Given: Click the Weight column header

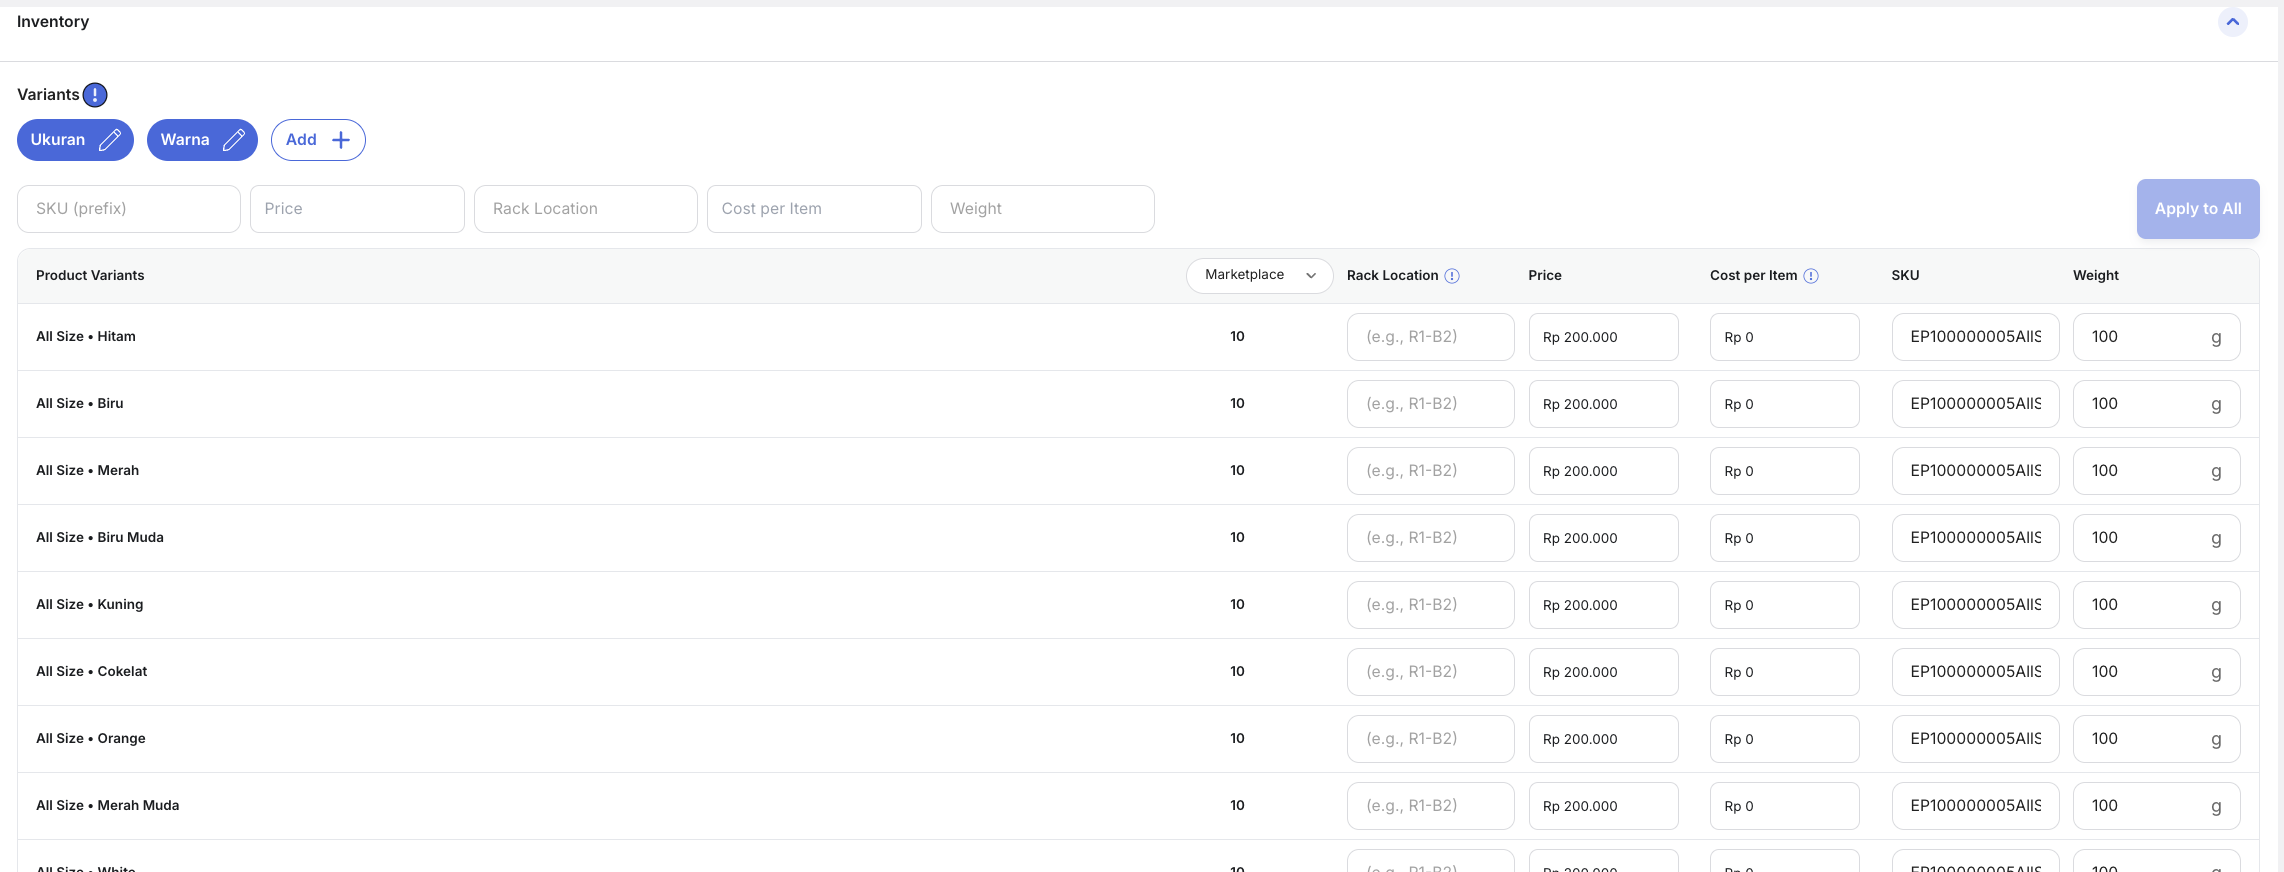Looking at the screenshot, I should 2096,276.
